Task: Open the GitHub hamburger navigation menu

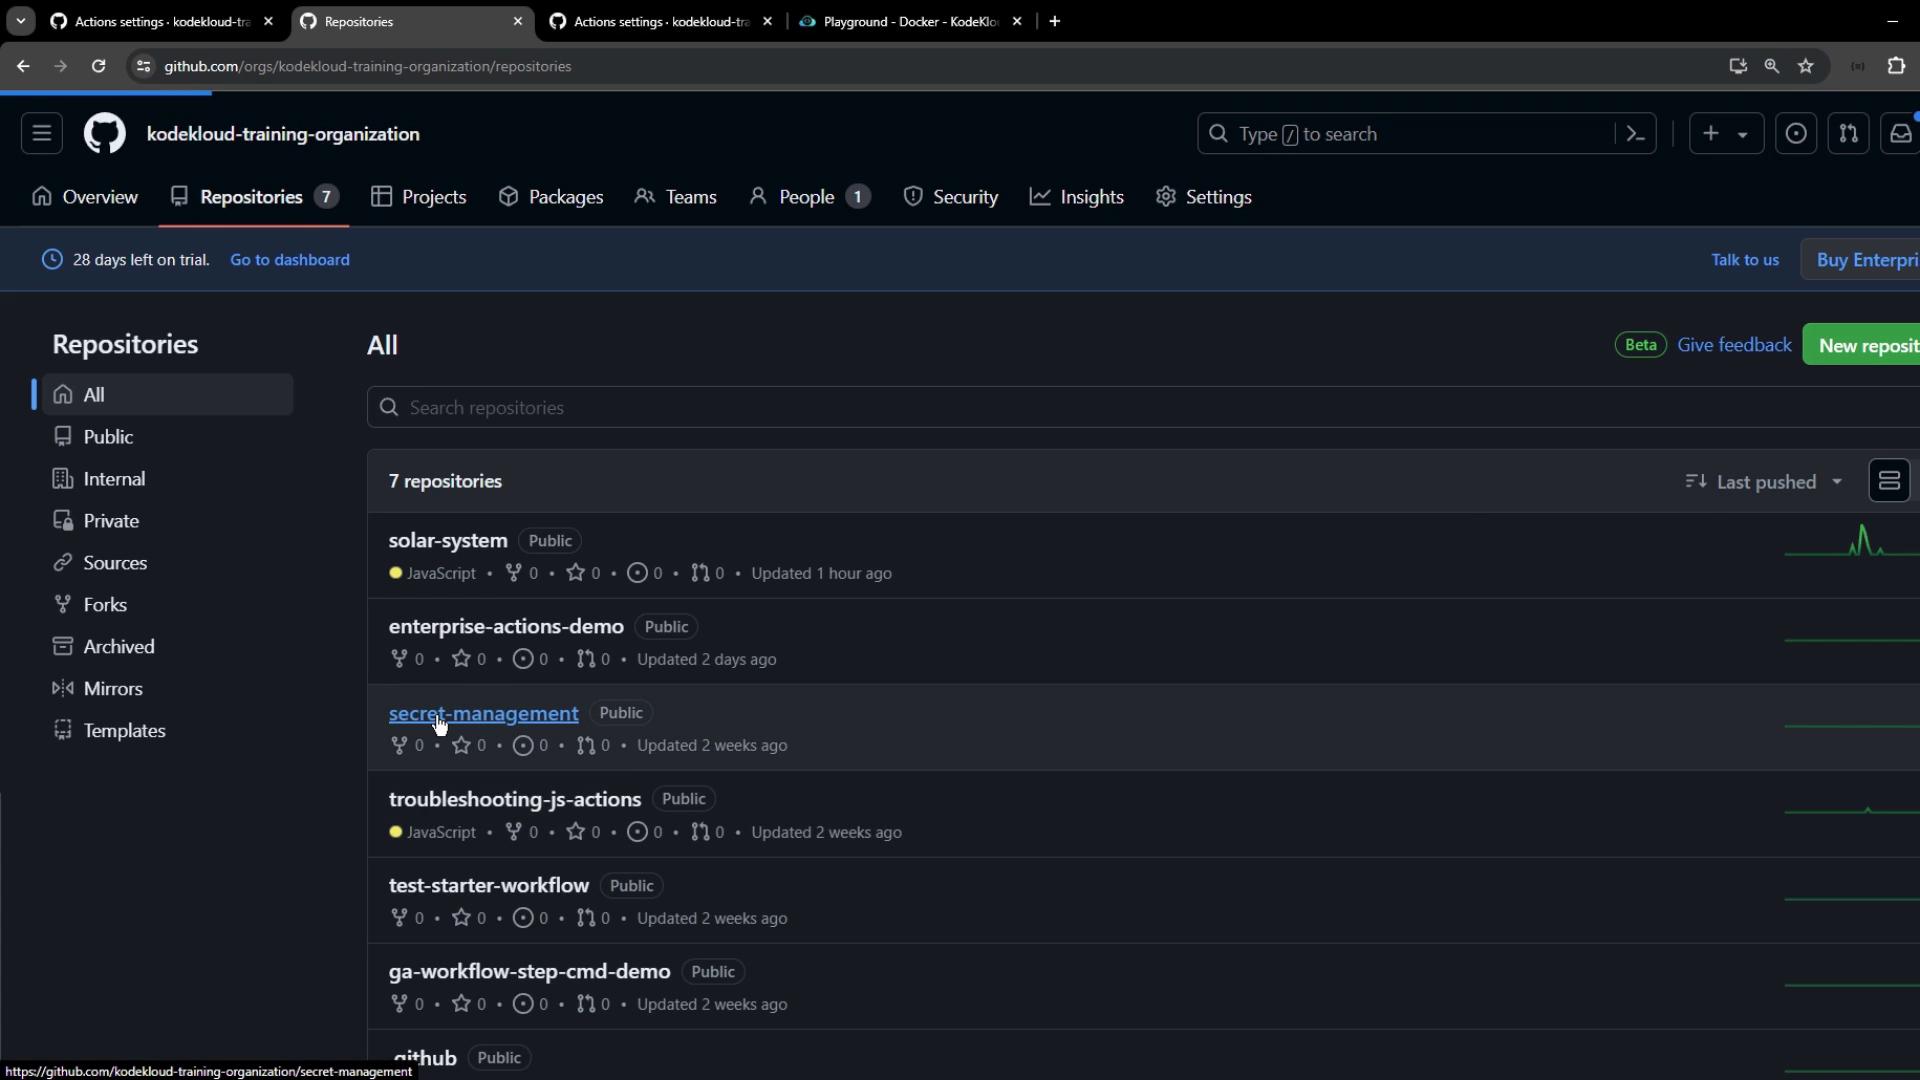Action: point(41,134)
